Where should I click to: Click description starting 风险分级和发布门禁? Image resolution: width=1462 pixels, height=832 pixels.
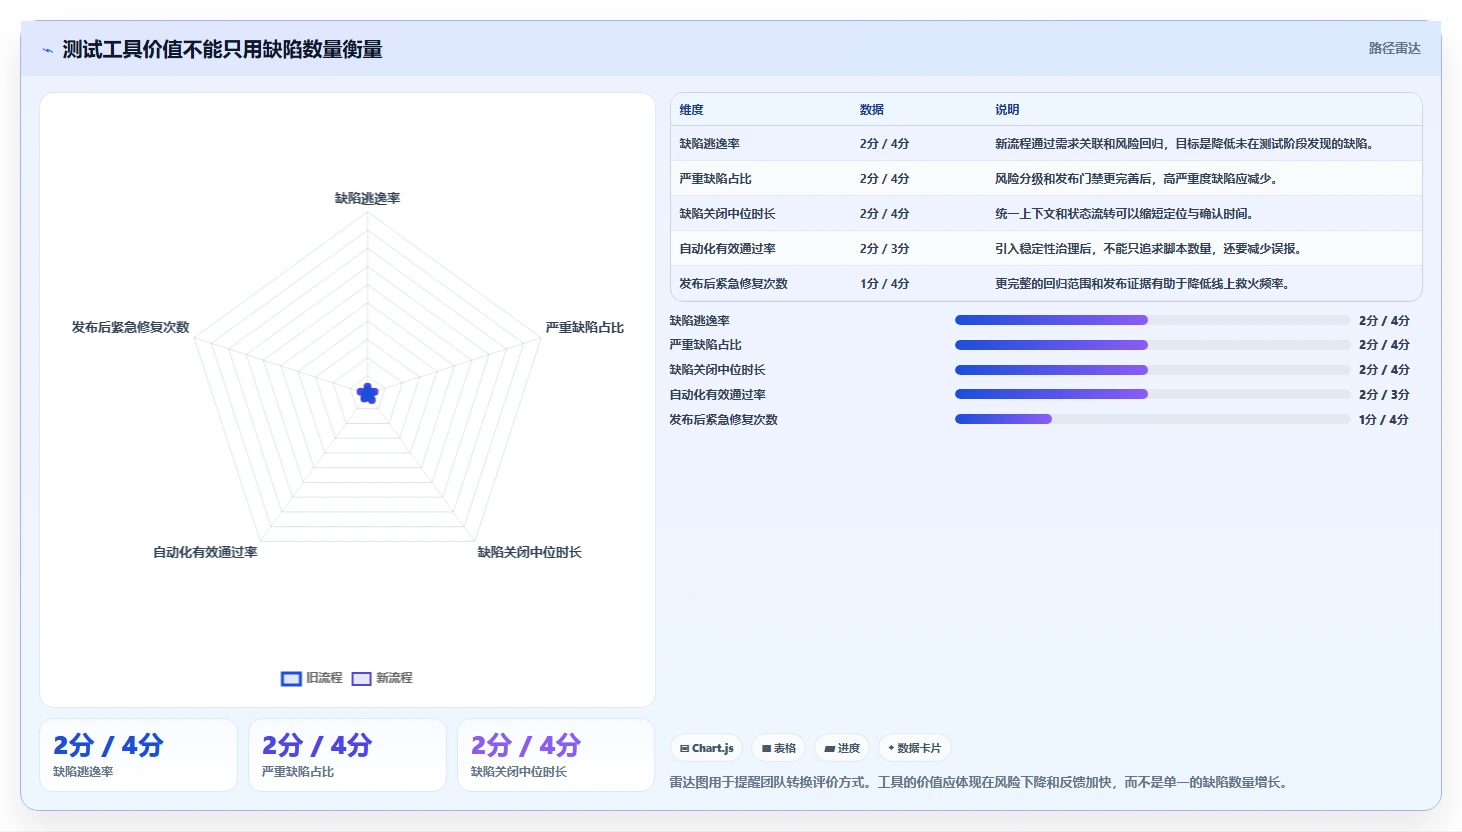pos(1136,179)
